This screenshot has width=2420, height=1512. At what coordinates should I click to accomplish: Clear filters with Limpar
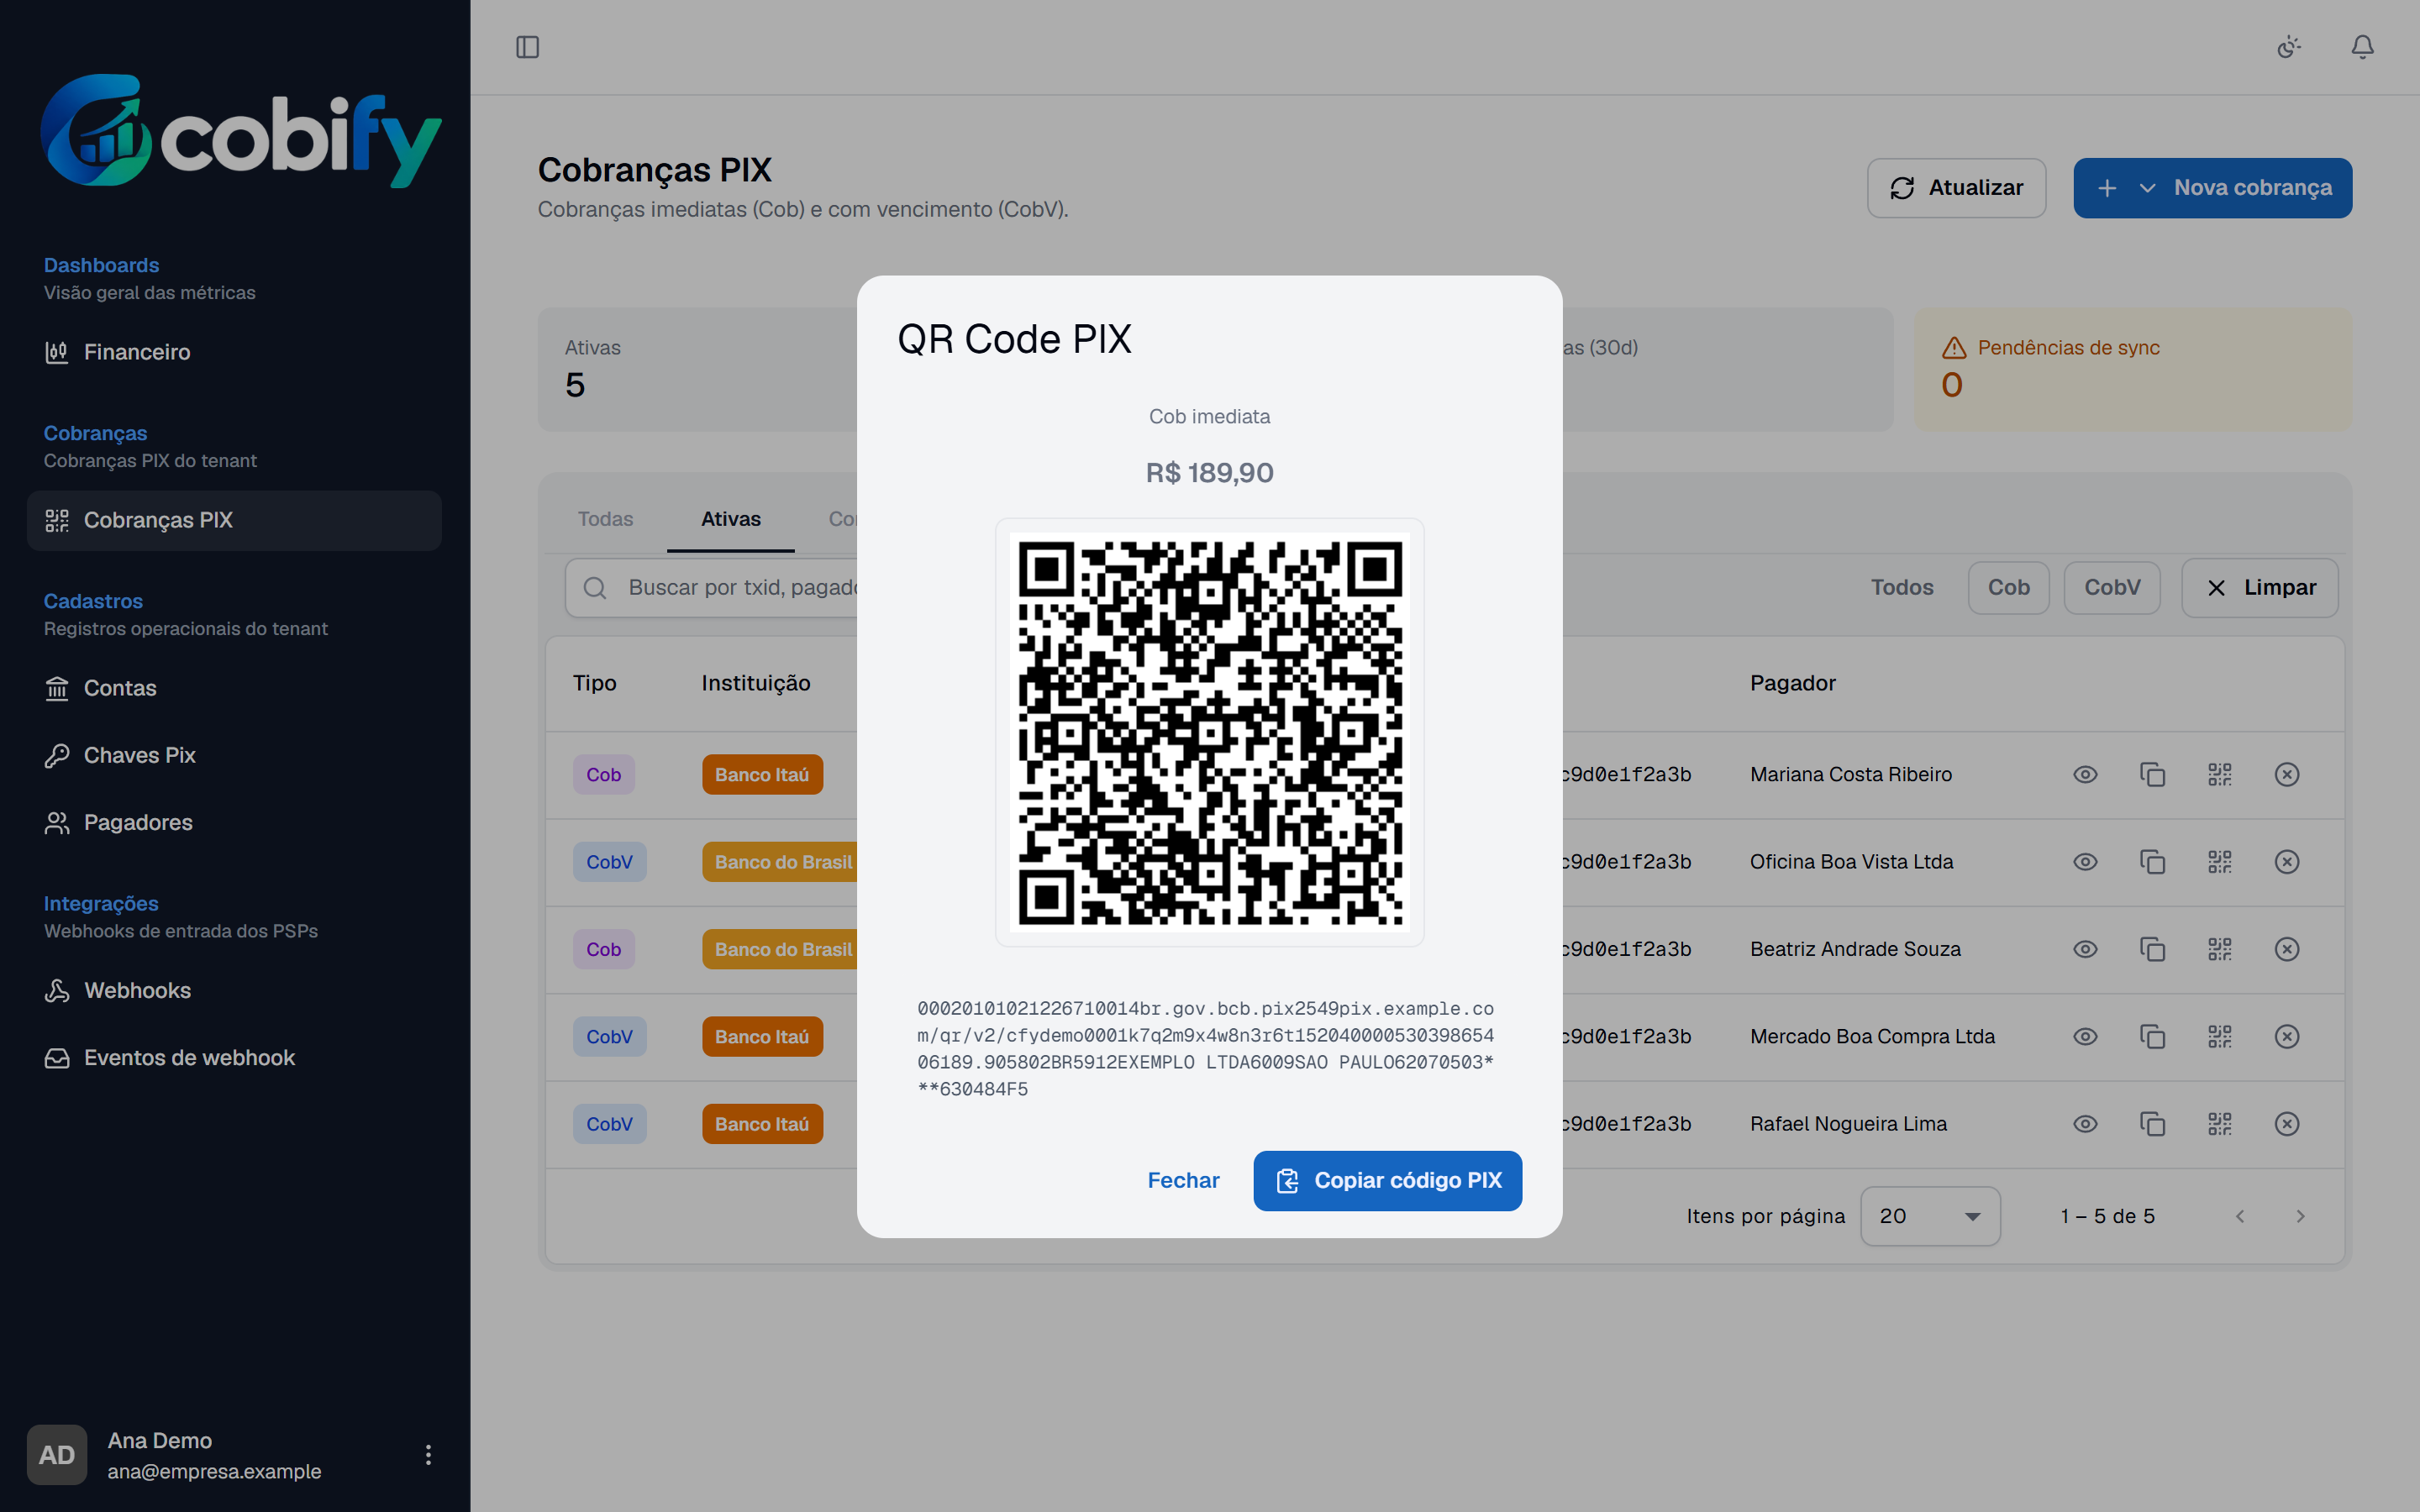pos(2260,587)
